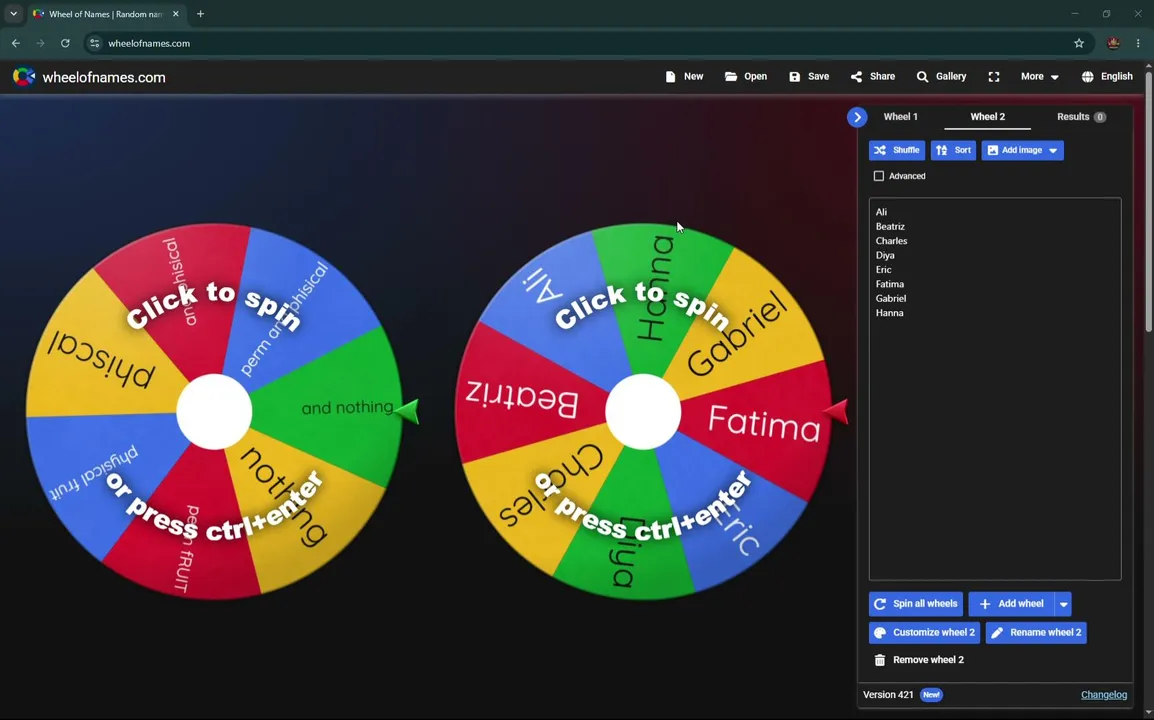The image size is (1154, 720).
Task: Click the Beatriz slice on right wheel
Action: (523, 401)
